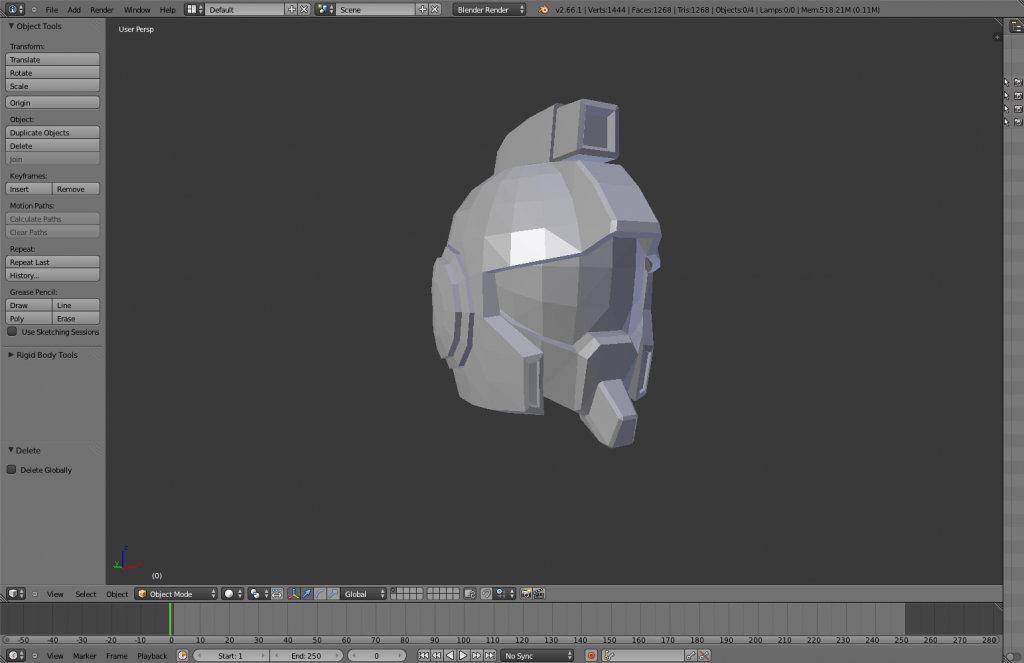Viewport: 1024px width, 663px height.
Task: Expand the Rigid Body Tools panel
Action: pos(10,355)
